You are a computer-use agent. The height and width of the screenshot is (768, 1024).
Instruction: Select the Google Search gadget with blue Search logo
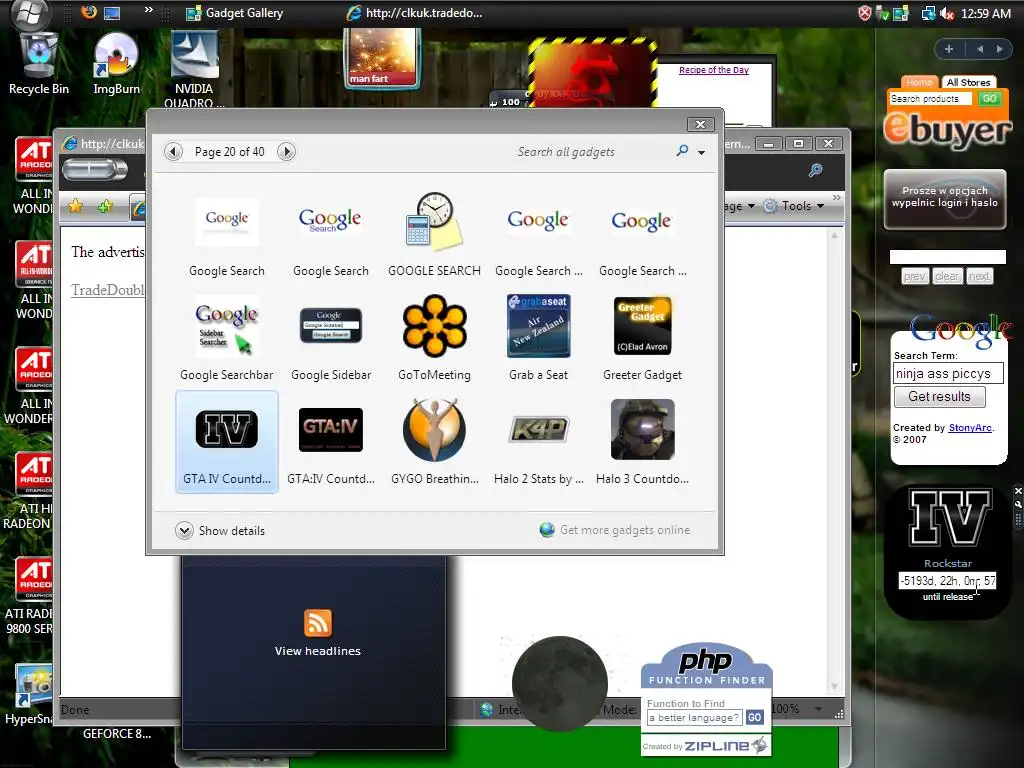[x=330, y=235]
